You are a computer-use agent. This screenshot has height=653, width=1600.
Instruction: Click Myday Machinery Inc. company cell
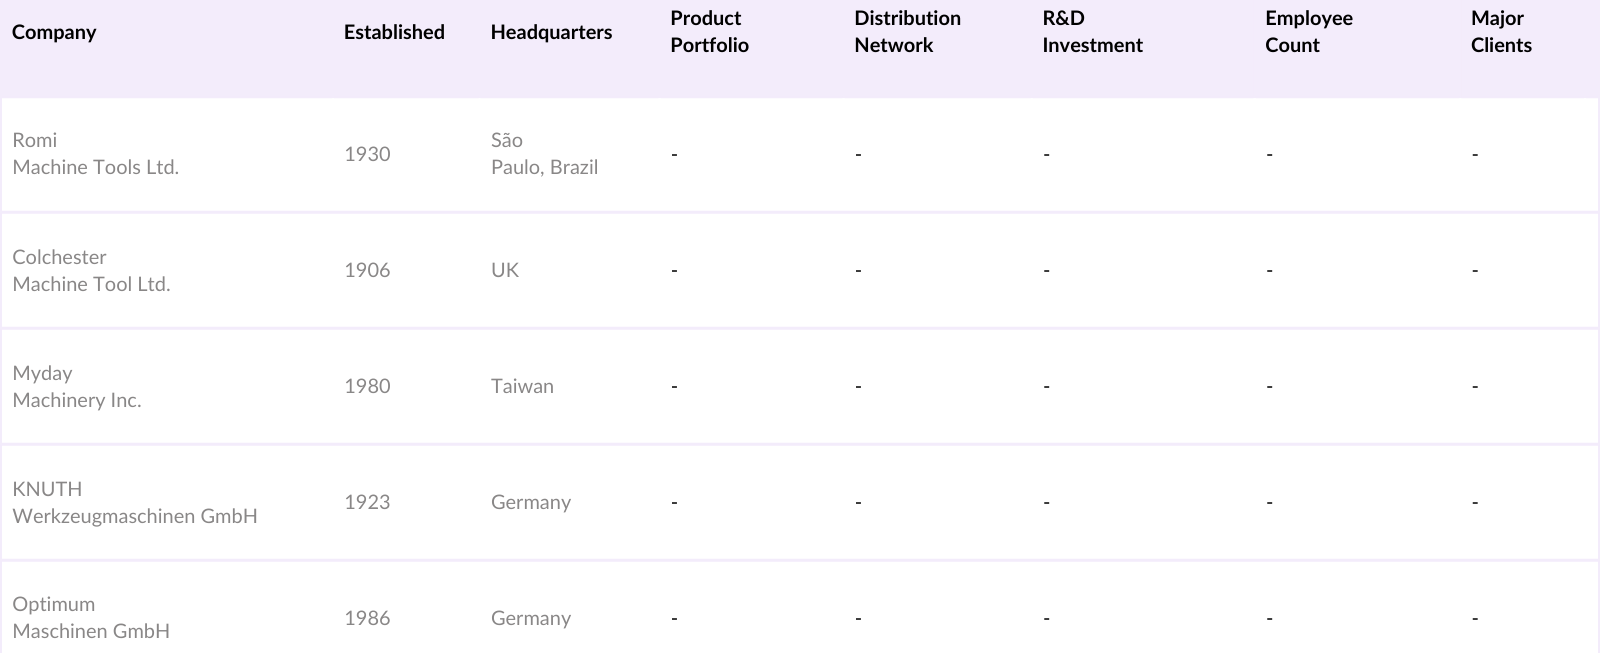tap(77, 386)
